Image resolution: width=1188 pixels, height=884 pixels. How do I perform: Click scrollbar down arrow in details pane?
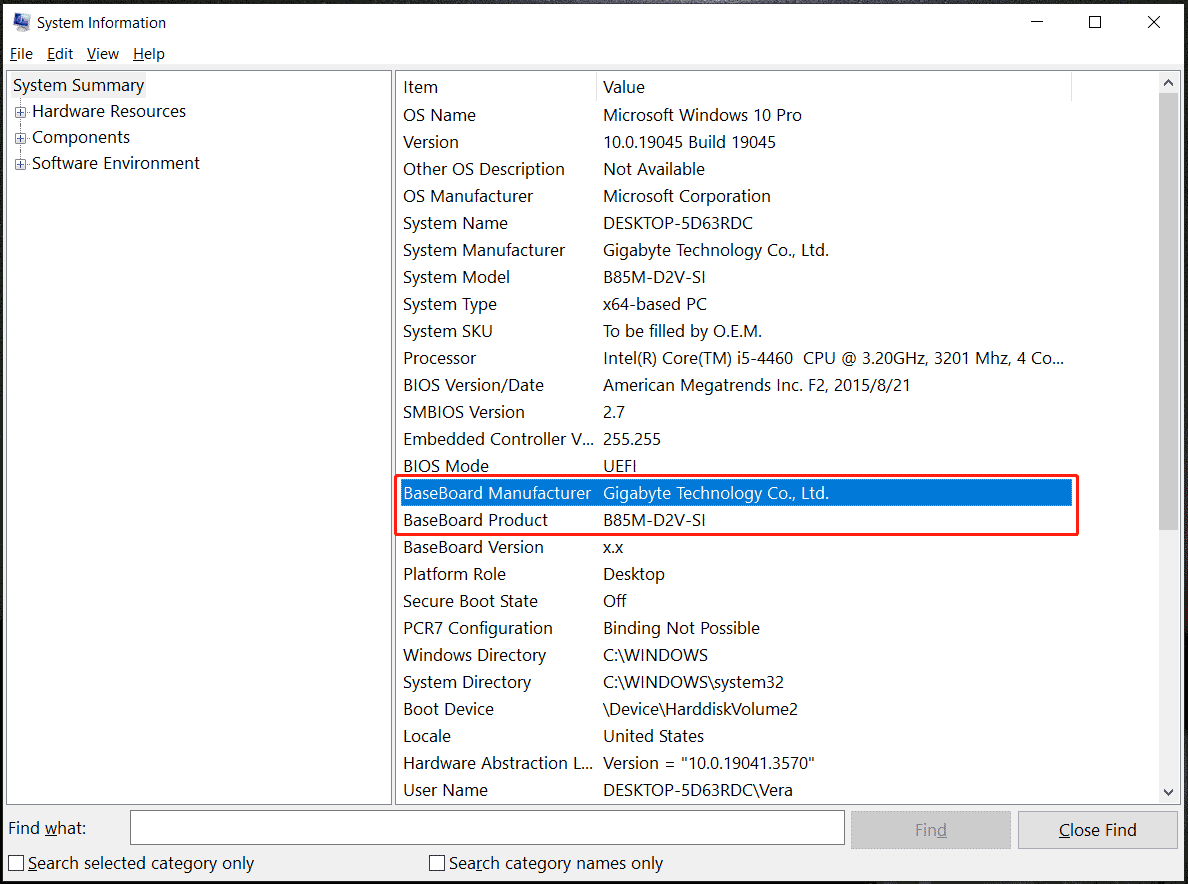[1168, 792]
